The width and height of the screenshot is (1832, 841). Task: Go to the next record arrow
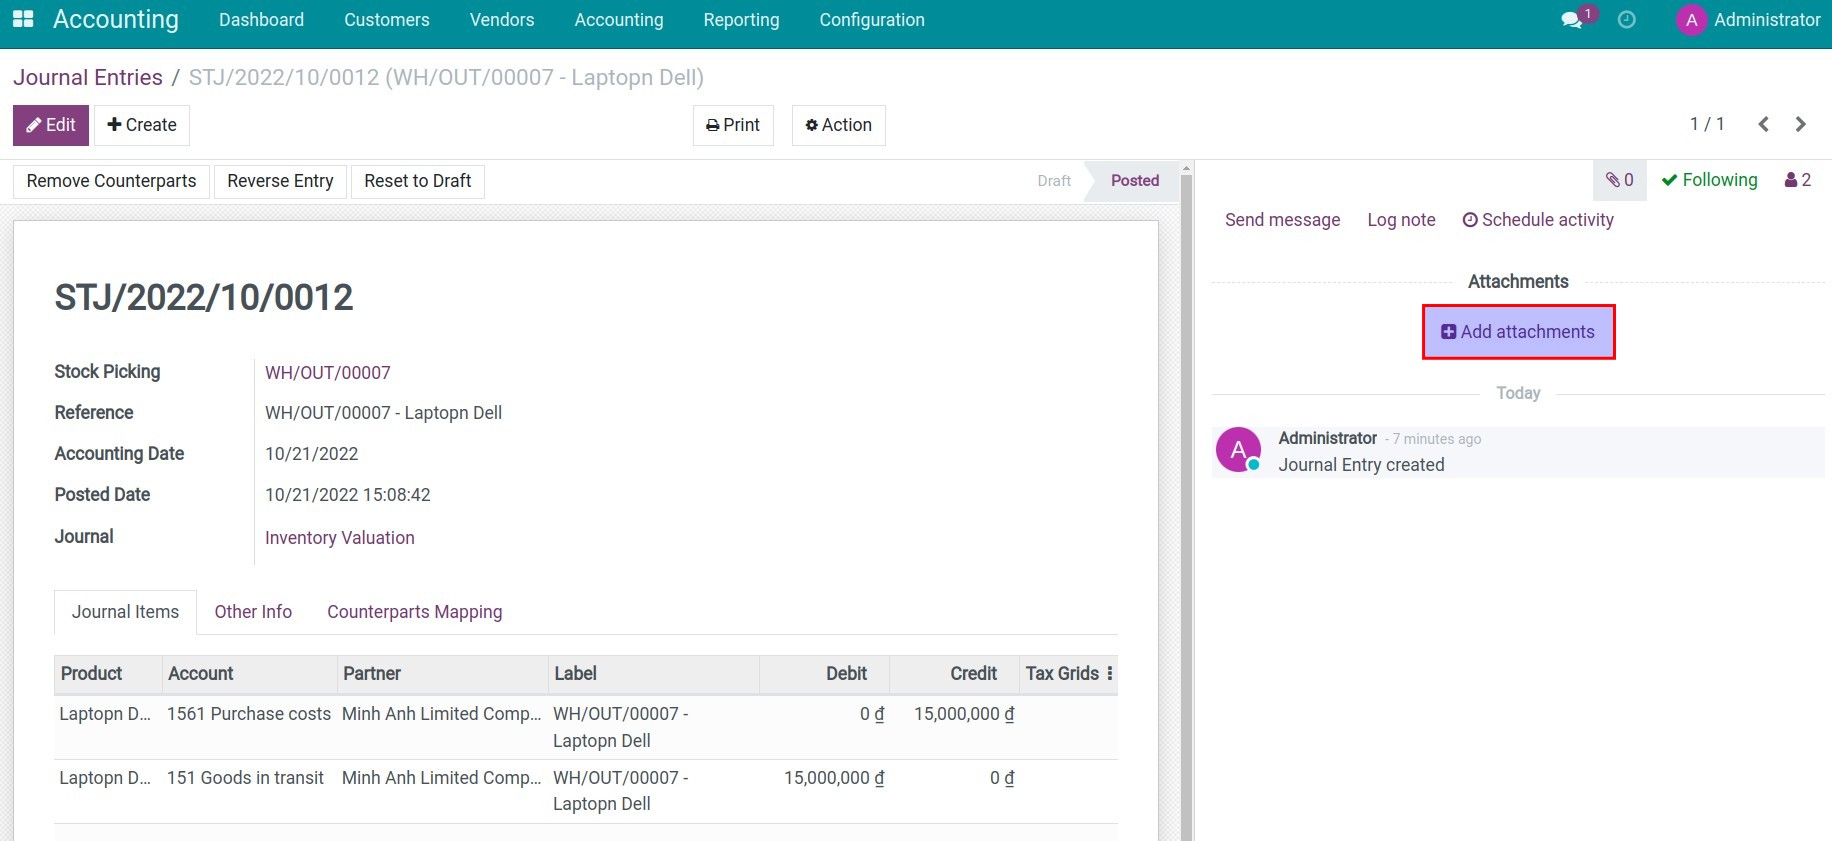click(1801, 124)
